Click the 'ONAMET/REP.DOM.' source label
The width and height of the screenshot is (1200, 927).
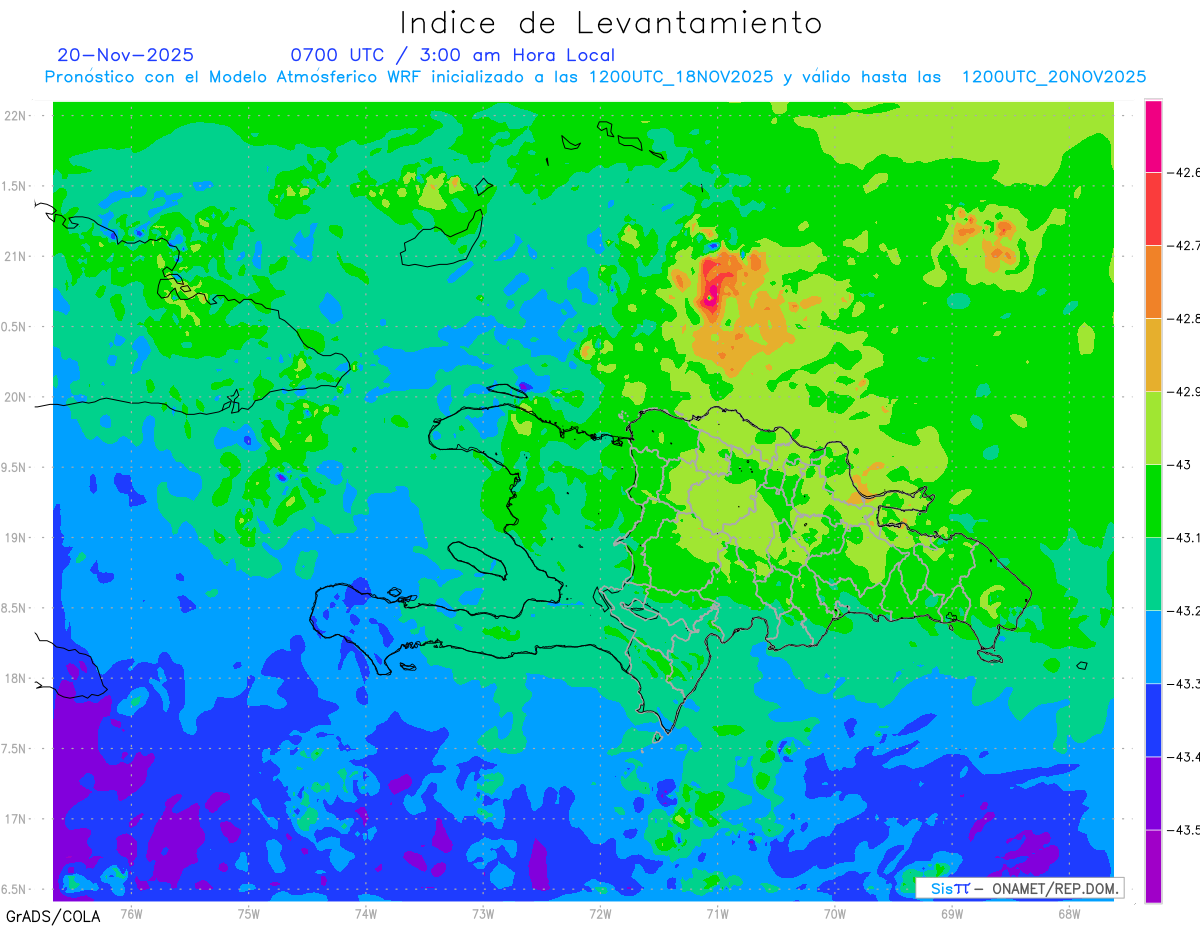pyautogui.click(x=1056, y=888)
